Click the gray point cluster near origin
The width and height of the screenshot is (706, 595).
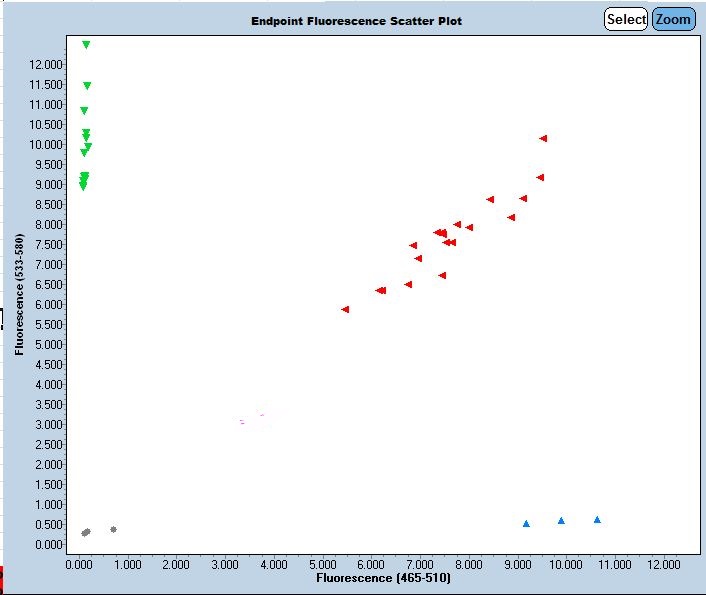tap(86, 532)
